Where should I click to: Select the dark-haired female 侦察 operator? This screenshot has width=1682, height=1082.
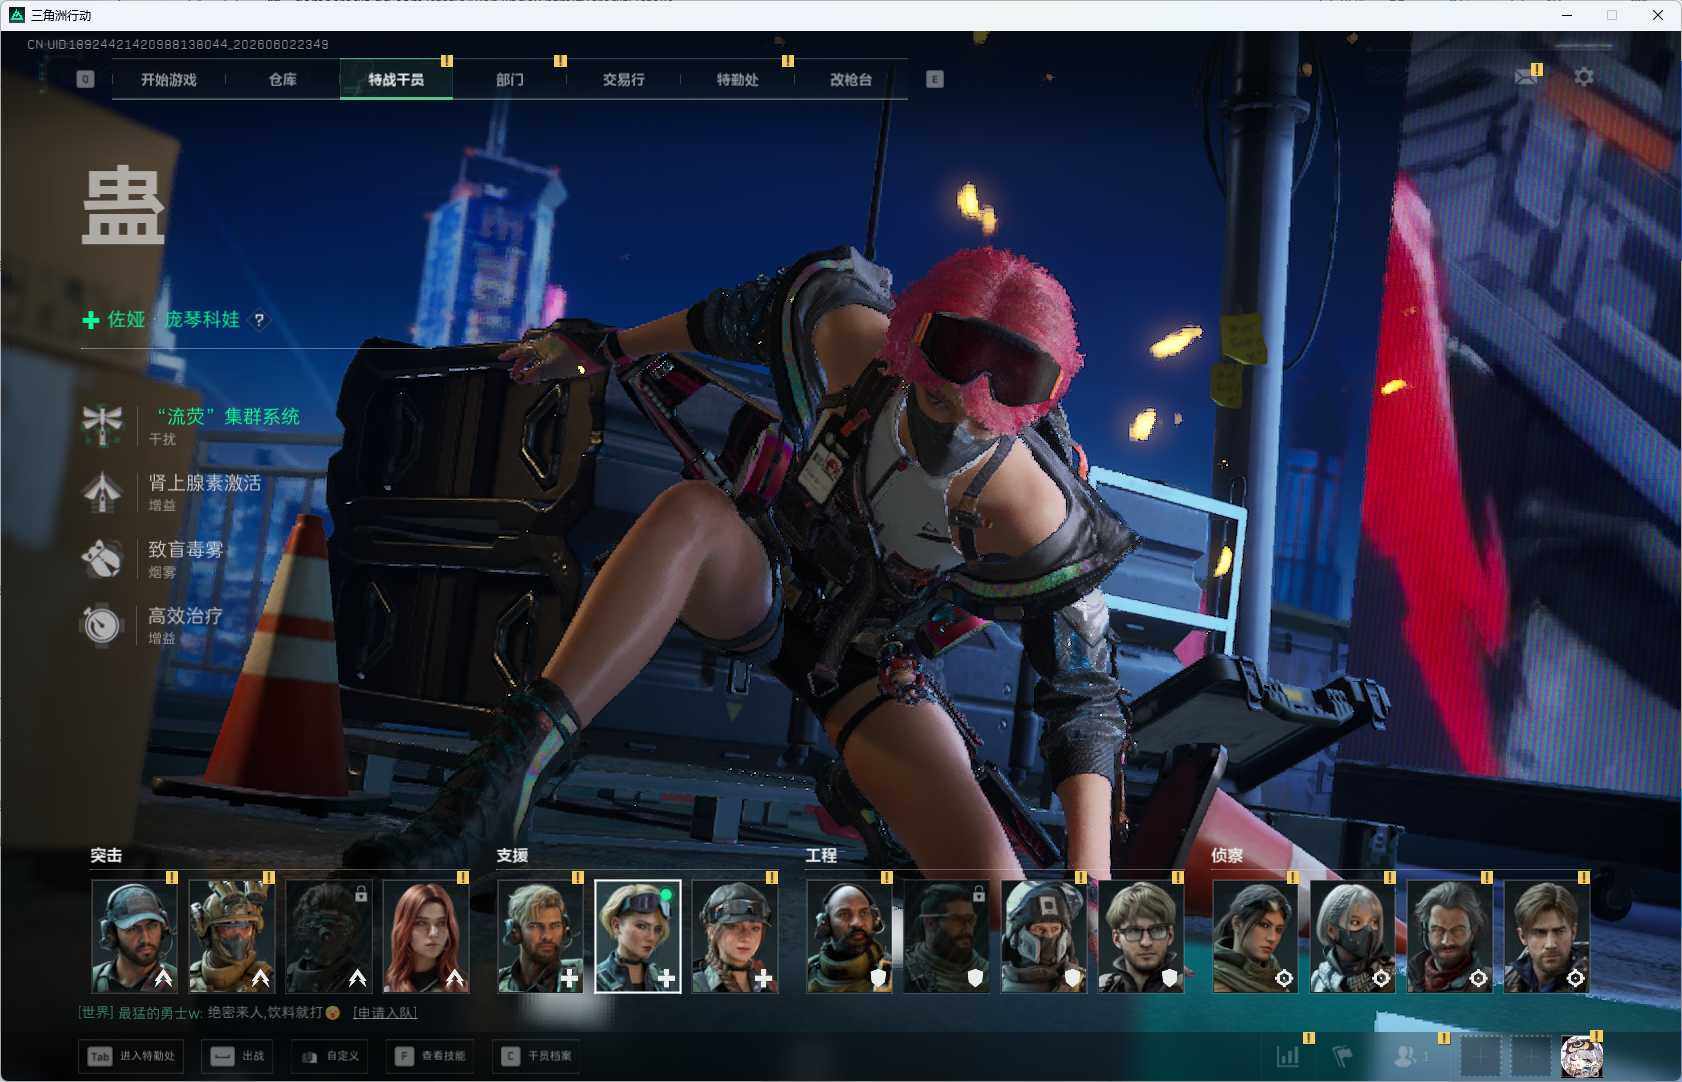(1256, 936)
